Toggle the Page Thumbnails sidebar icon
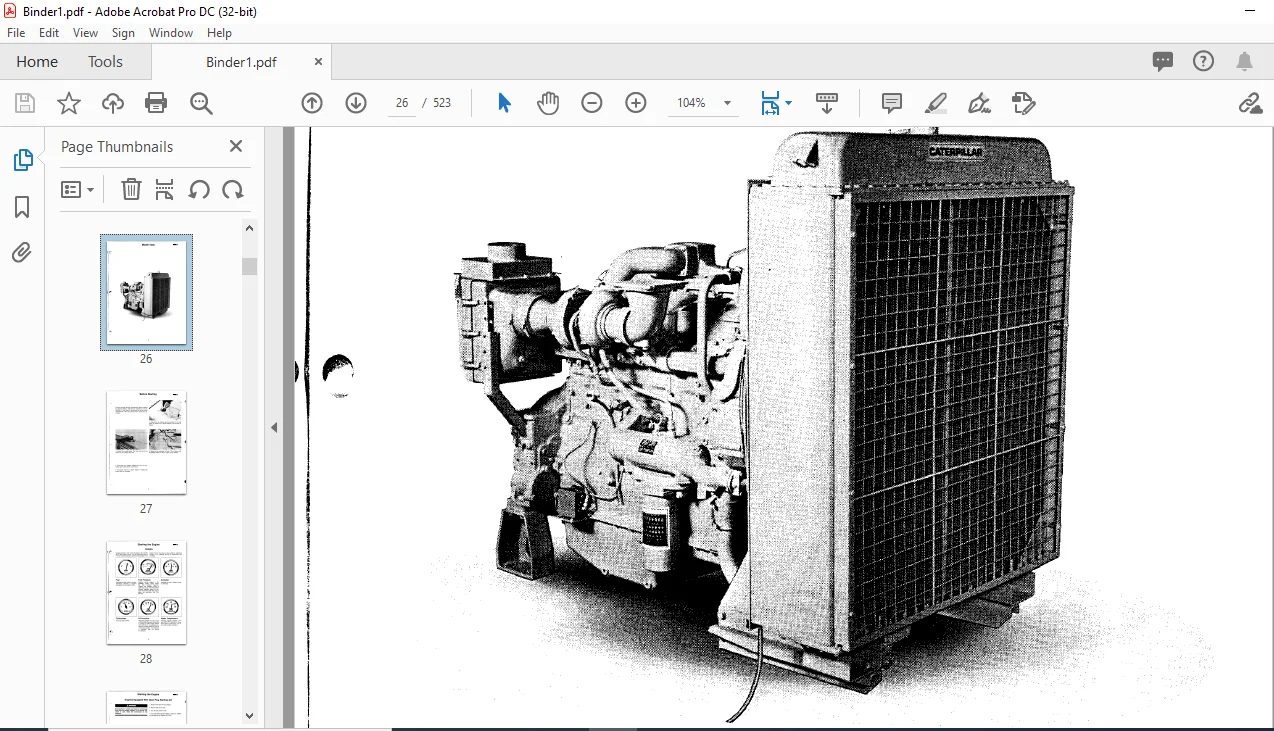The height and width of the screenshot is (731, 1274). [22, 160]
